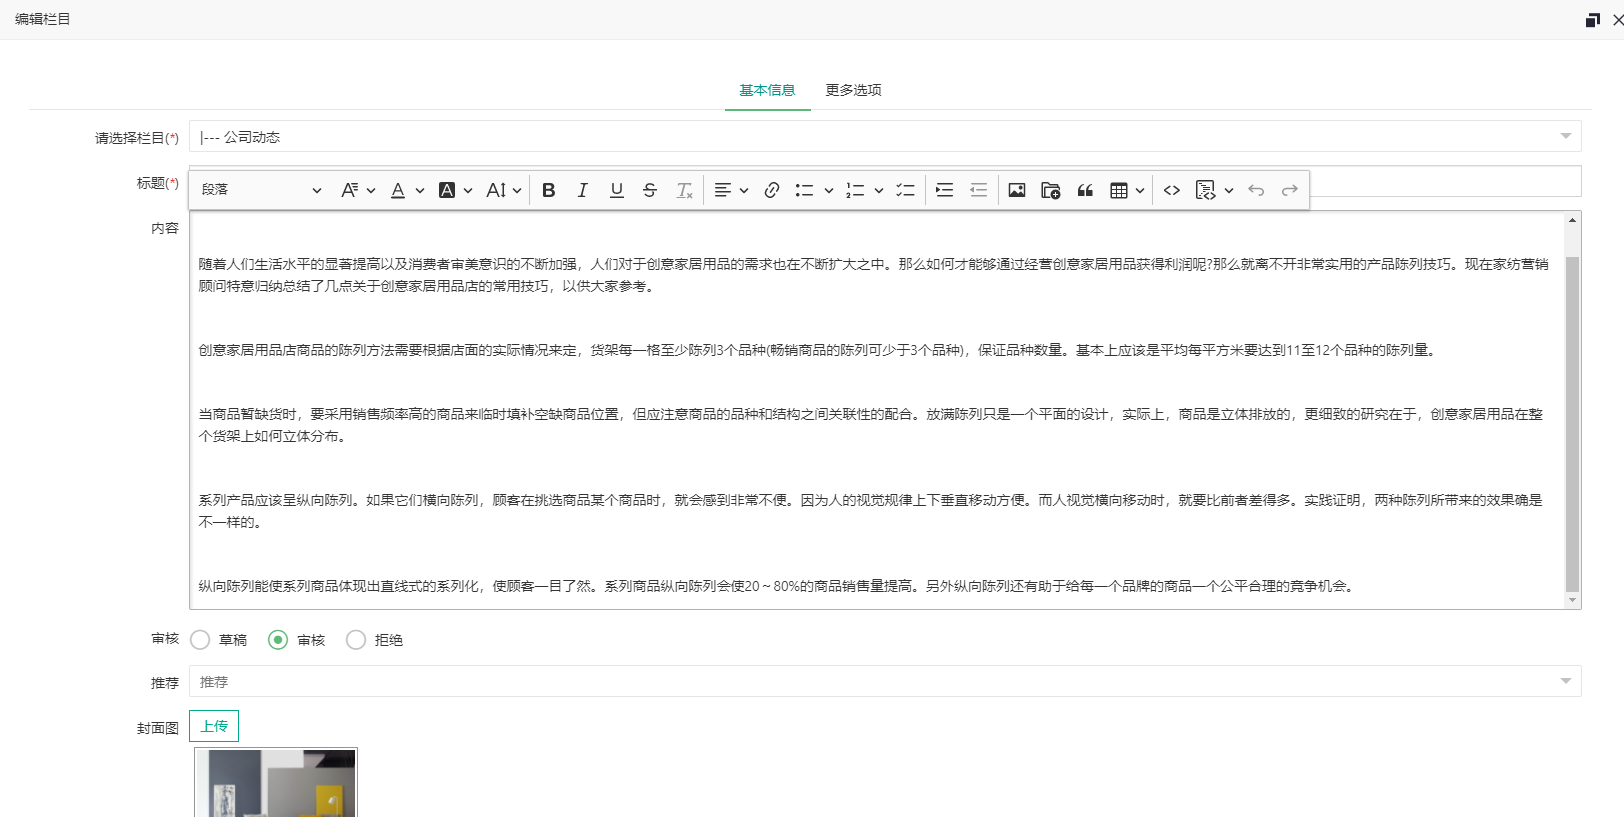Toggle underline formatting
Image resolution: width=1624 pixels, height=817 pixels.
[x=616, y=190]
